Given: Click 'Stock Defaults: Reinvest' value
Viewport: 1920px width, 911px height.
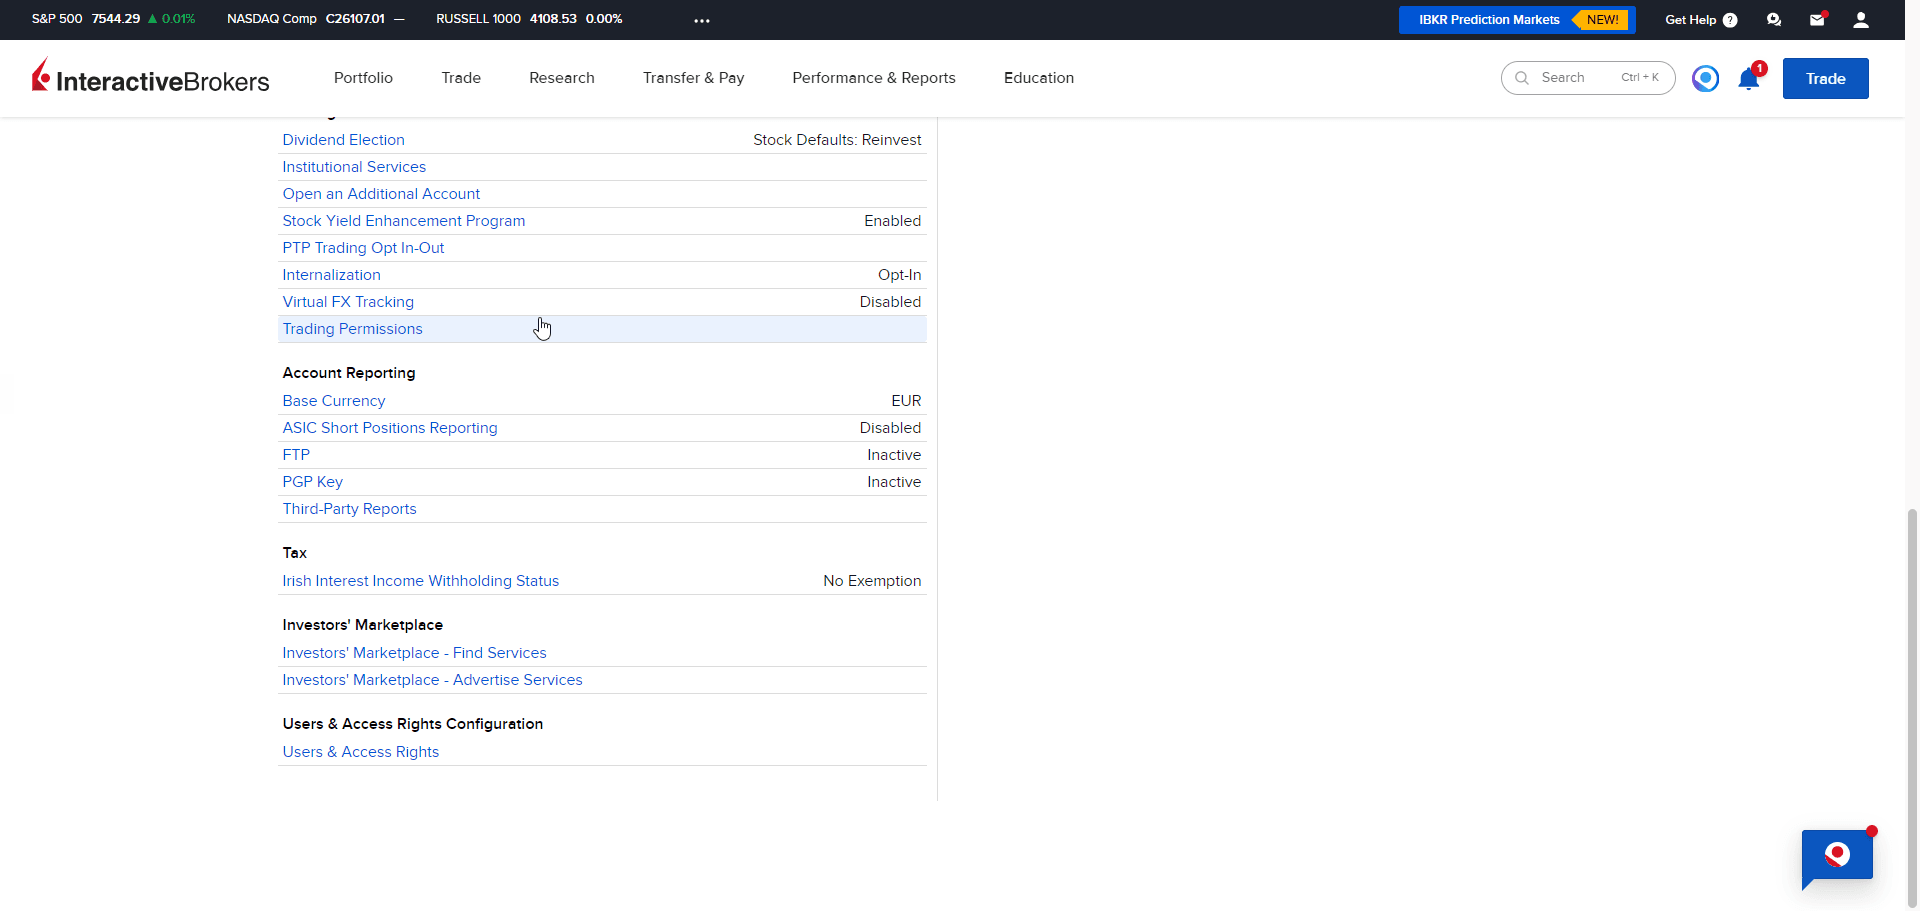Looking at the screenshot, I should click(x=837, y=140).
